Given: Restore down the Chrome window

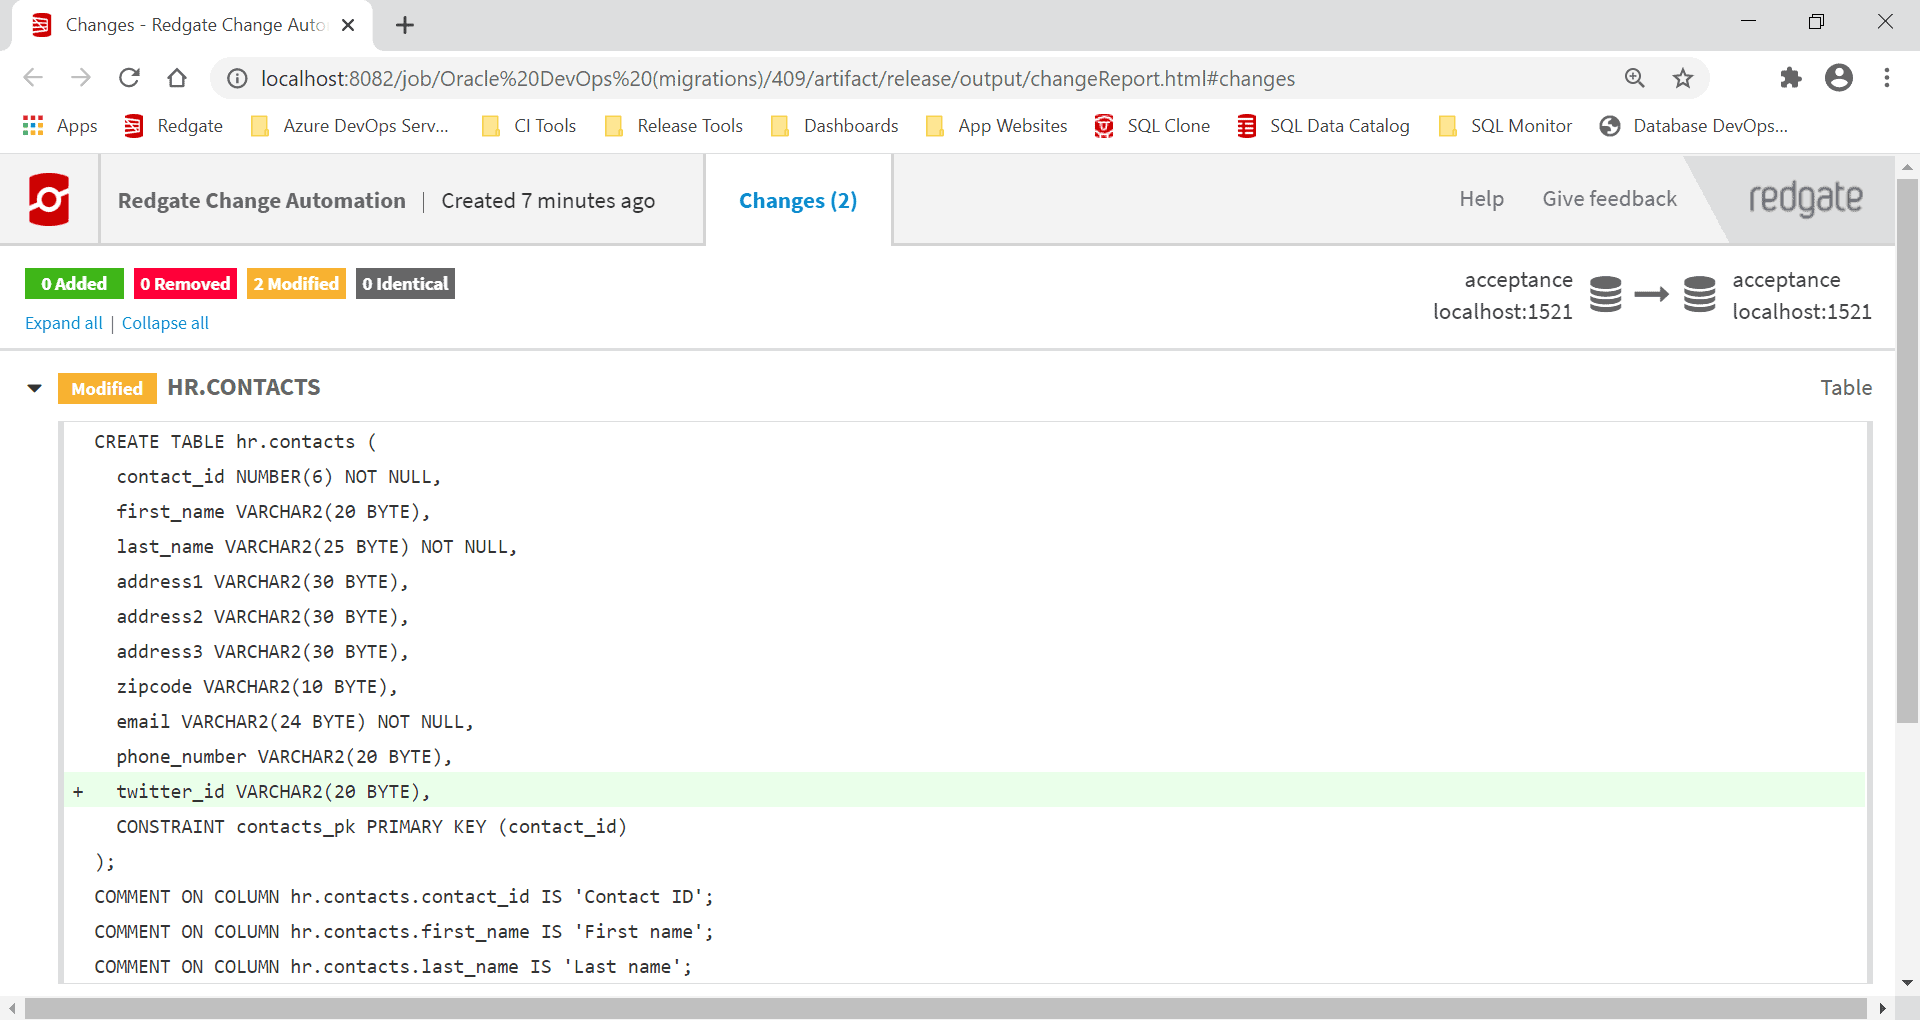Looking at the screenshot, I should [1817, 21].
